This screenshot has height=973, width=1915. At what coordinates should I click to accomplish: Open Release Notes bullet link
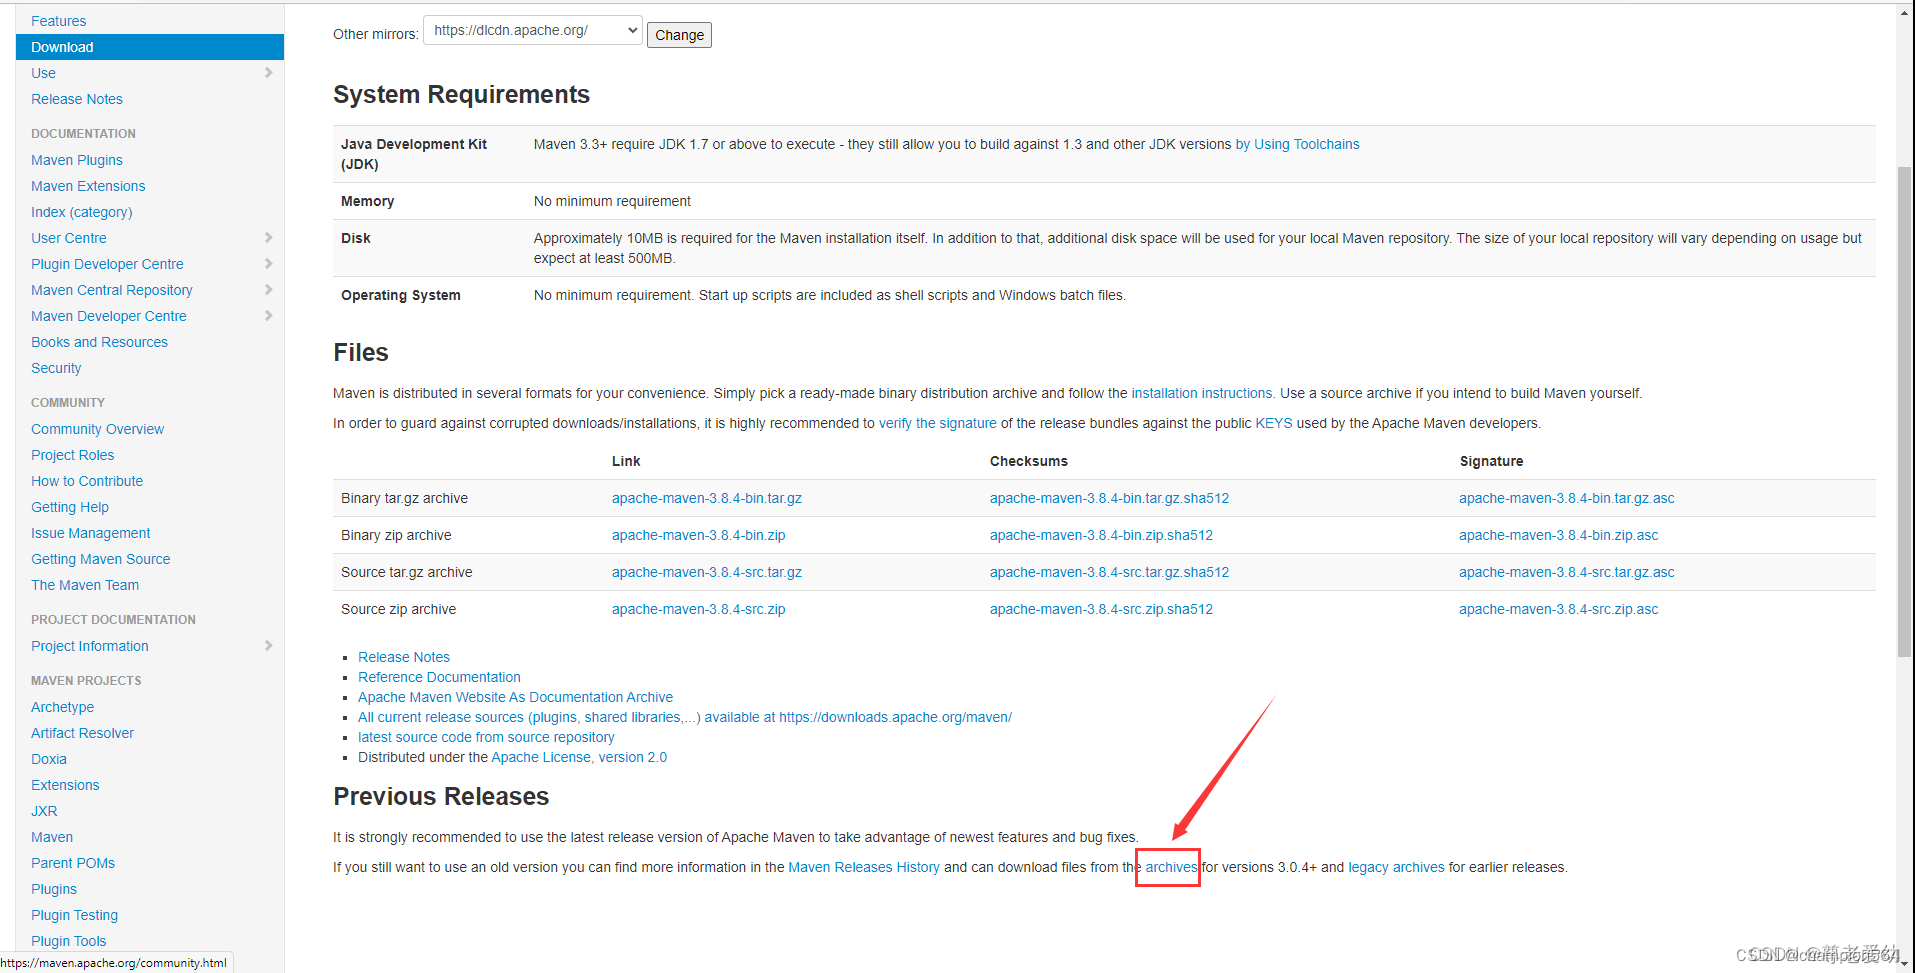(x=404, y=657)
